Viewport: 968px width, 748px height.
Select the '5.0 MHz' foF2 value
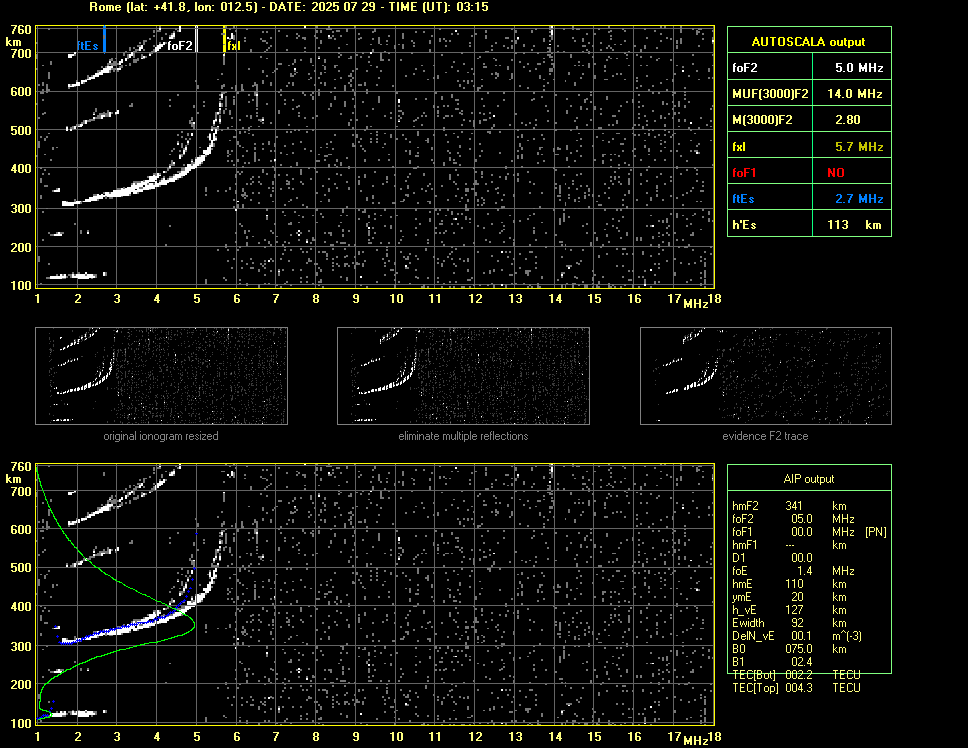point(859,68)
